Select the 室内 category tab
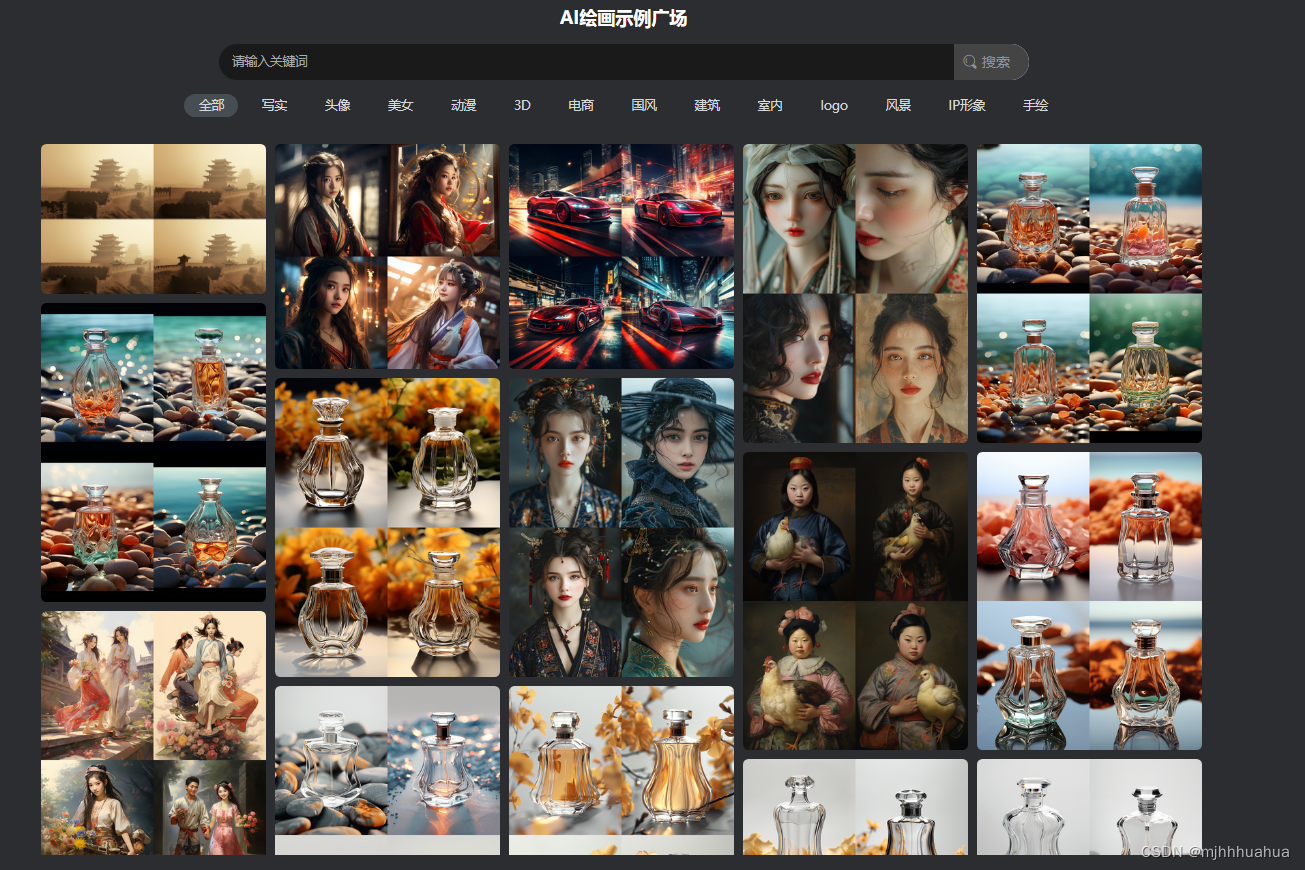1305x870 pixels. [770, 105]
